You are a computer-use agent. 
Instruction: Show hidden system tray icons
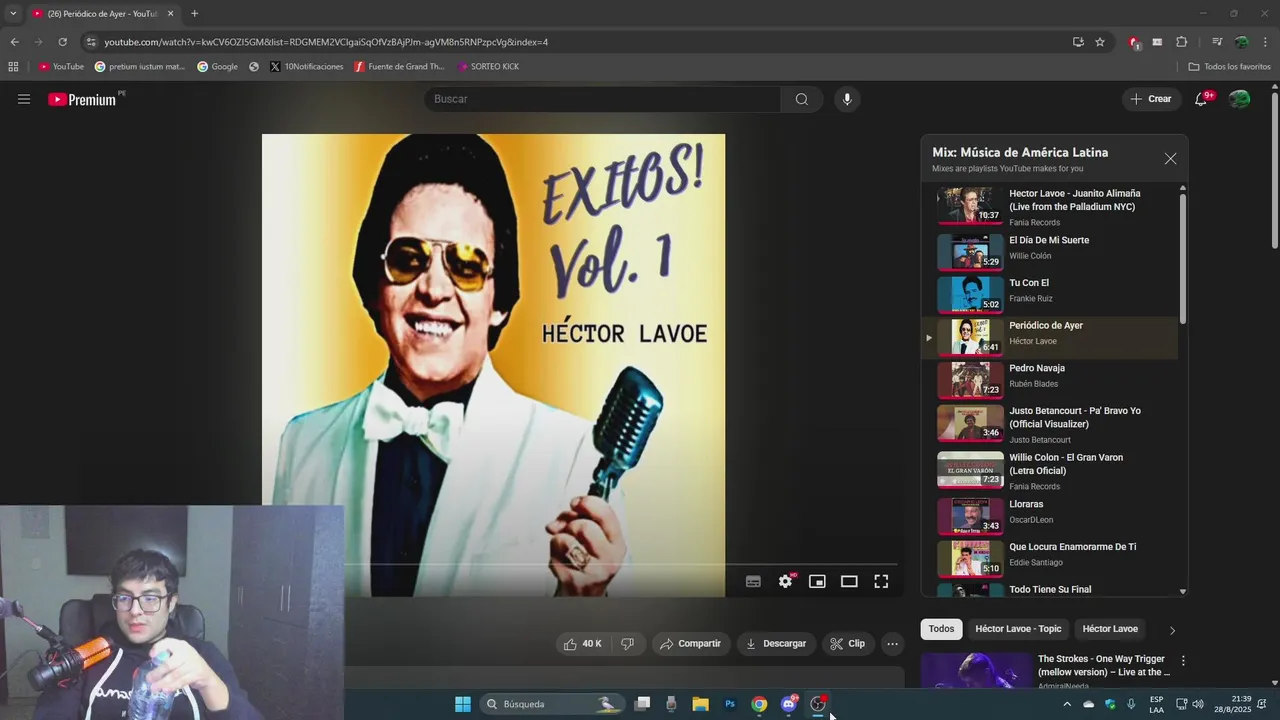coord(1066,704)
